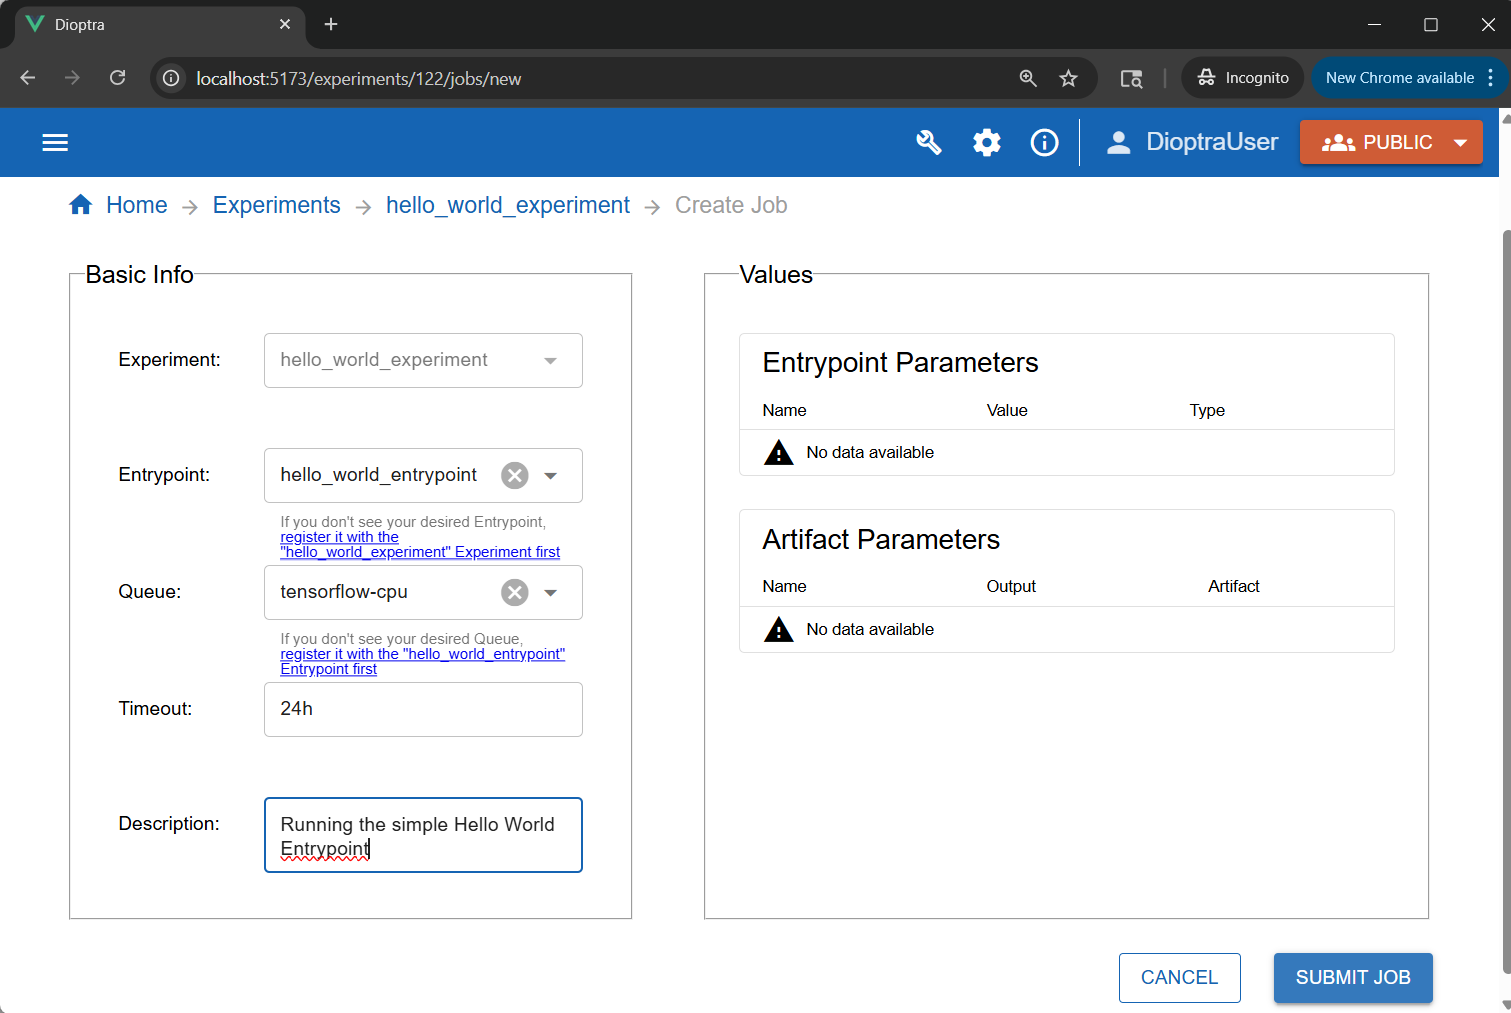Viewport: 1511px width, 1013px height.
Task: Click the link to register a new Entrypoint
Action: [x=420, y=544]
